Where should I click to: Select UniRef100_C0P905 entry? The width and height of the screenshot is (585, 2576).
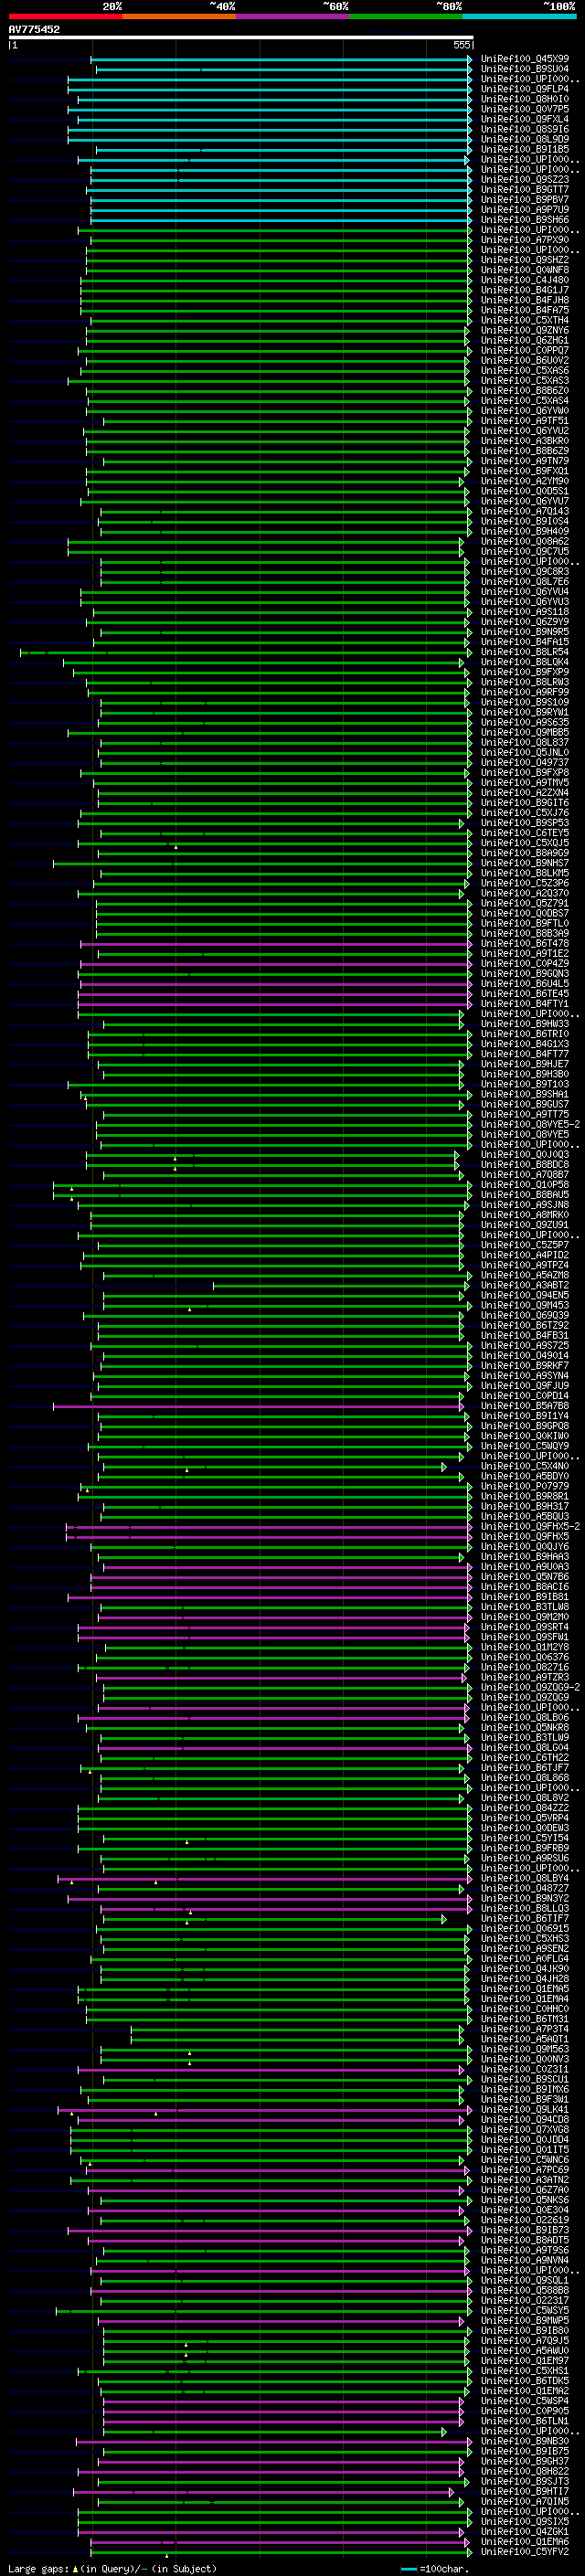(524, 2411)
